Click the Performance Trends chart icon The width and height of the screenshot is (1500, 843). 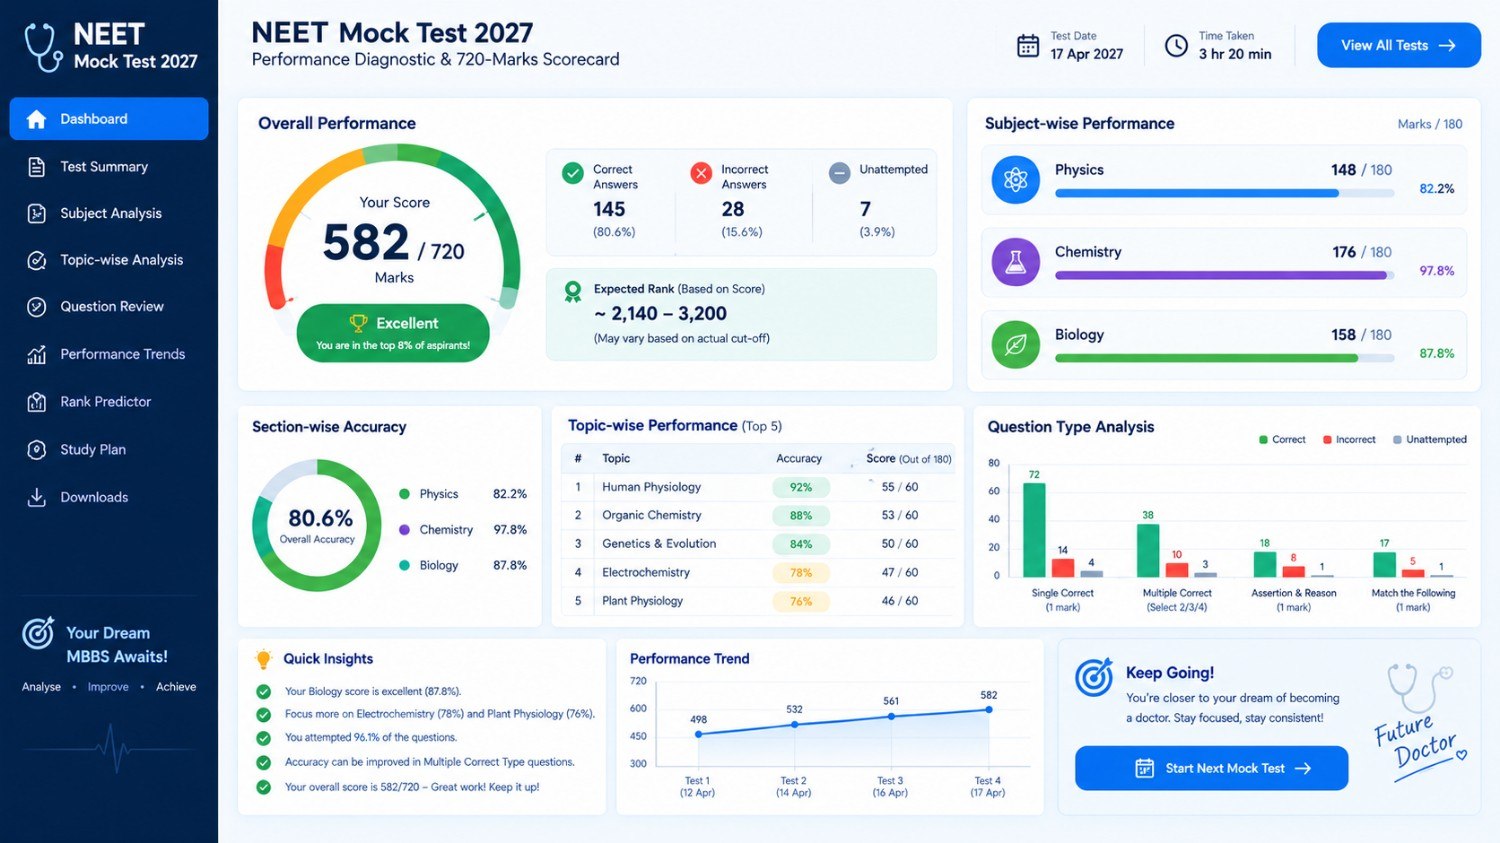click(x=36, y=354)
